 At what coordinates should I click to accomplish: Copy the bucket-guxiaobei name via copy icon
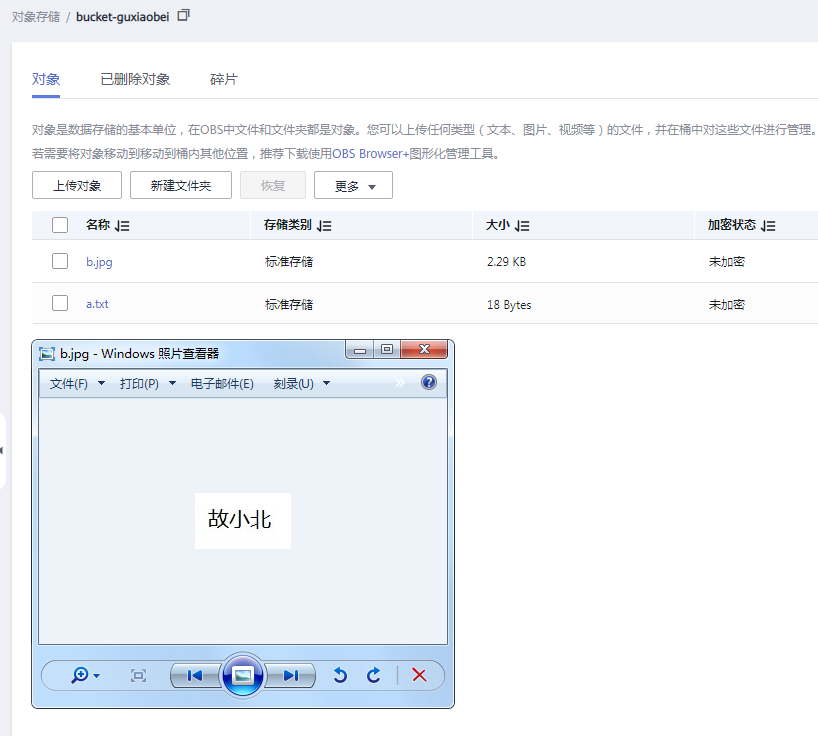point(183,17)
